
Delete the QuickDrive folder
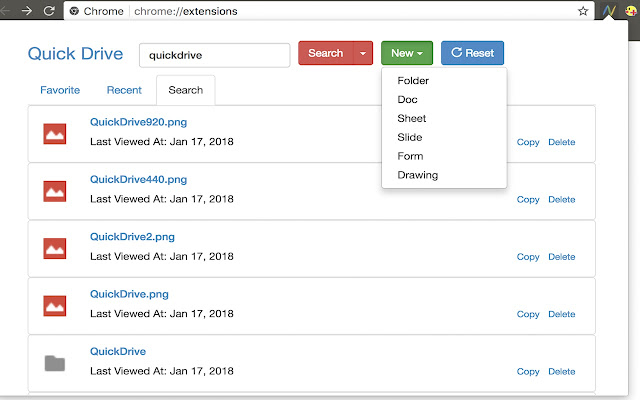(562, 372)
